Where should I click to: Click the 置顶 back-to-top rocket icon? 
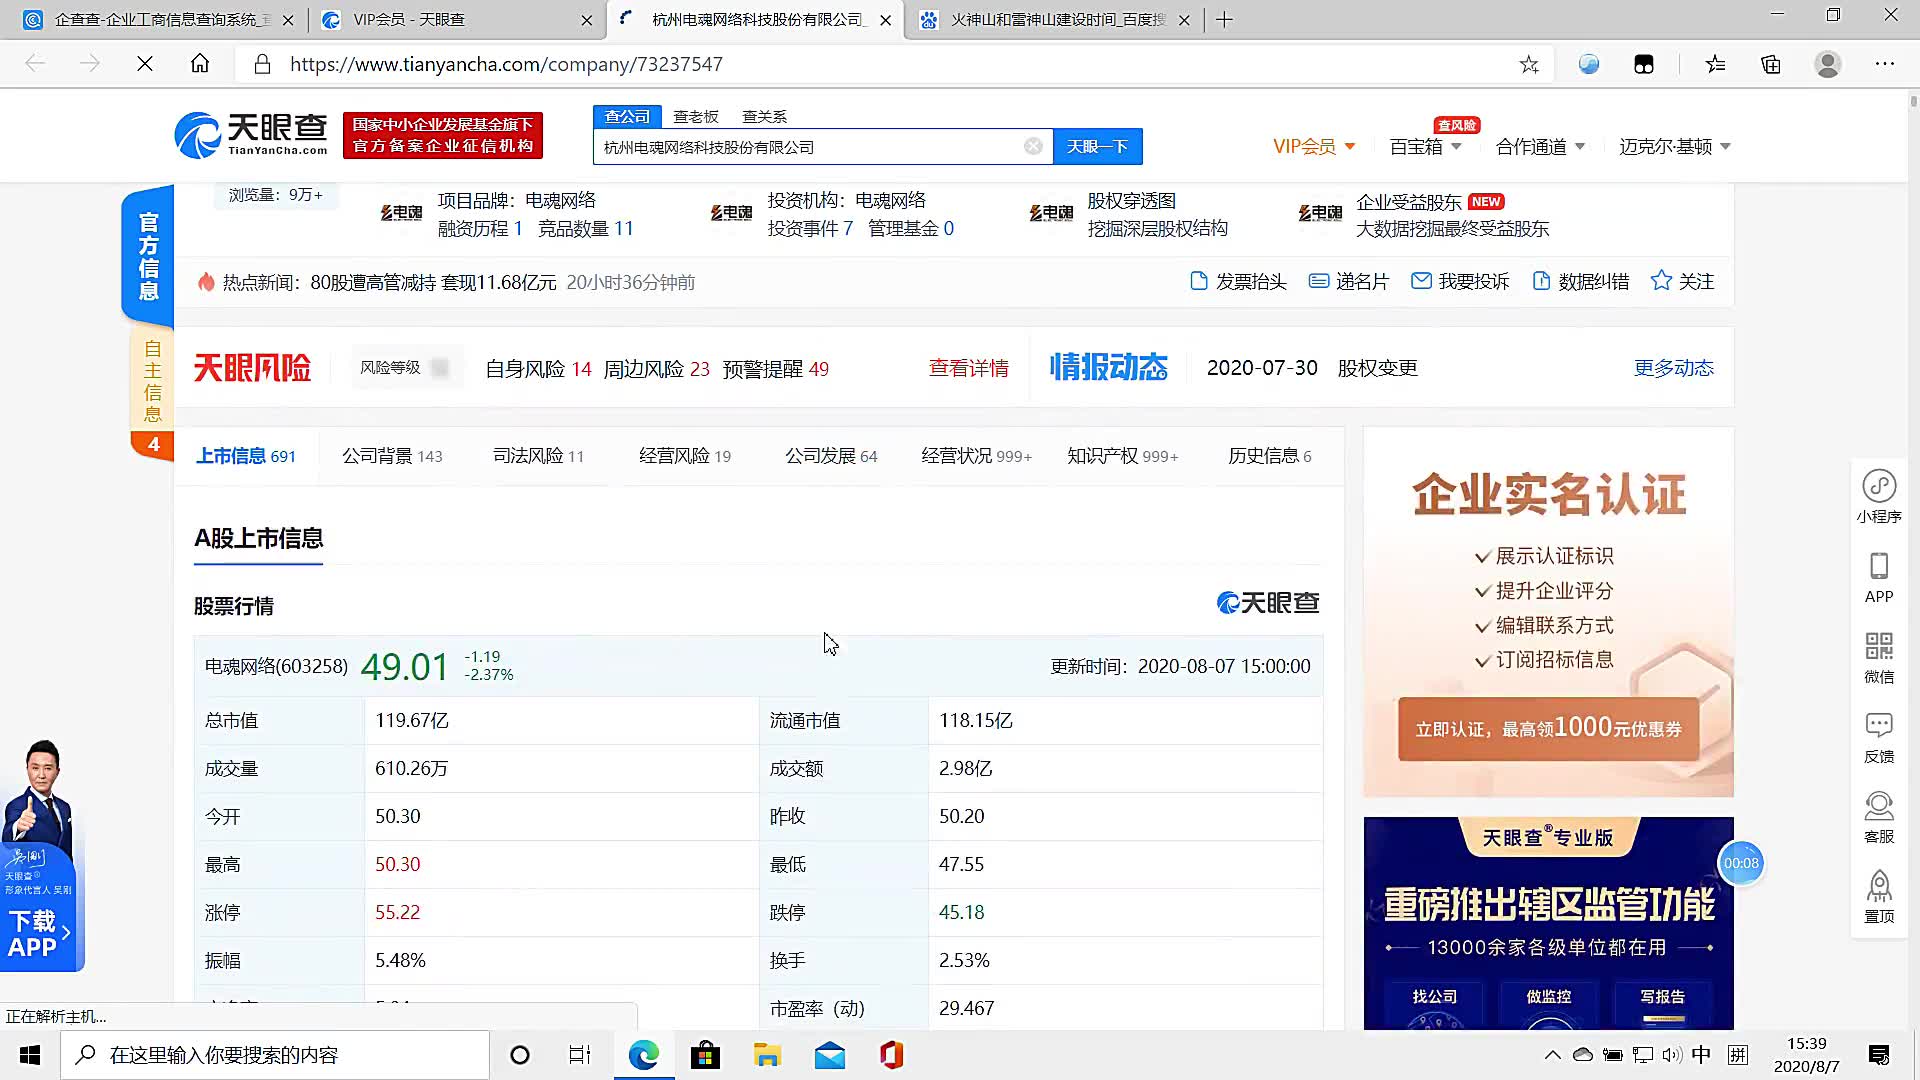click(x=1879, y=897)
